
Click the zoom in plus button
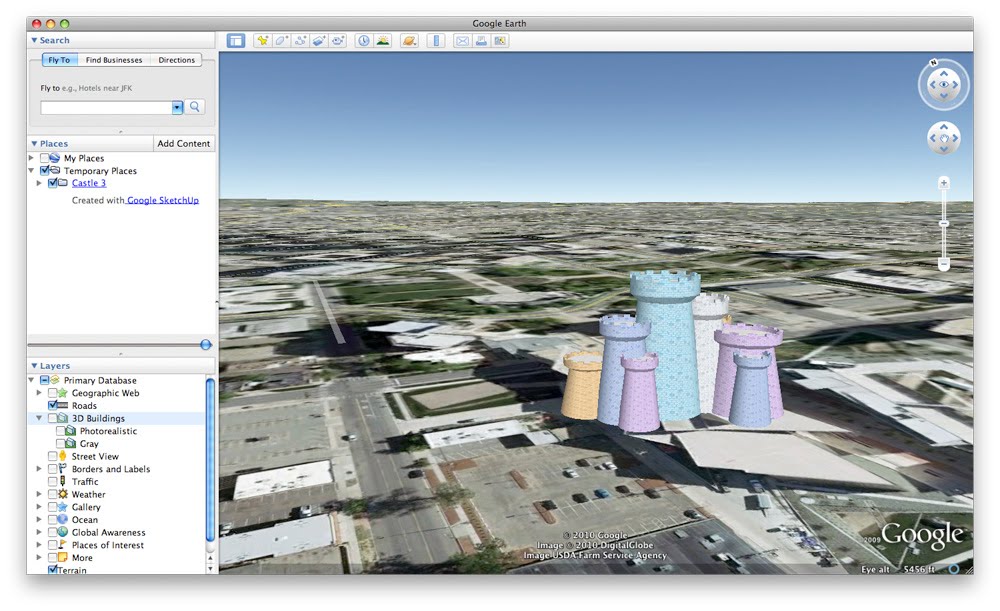click(944, 183)
